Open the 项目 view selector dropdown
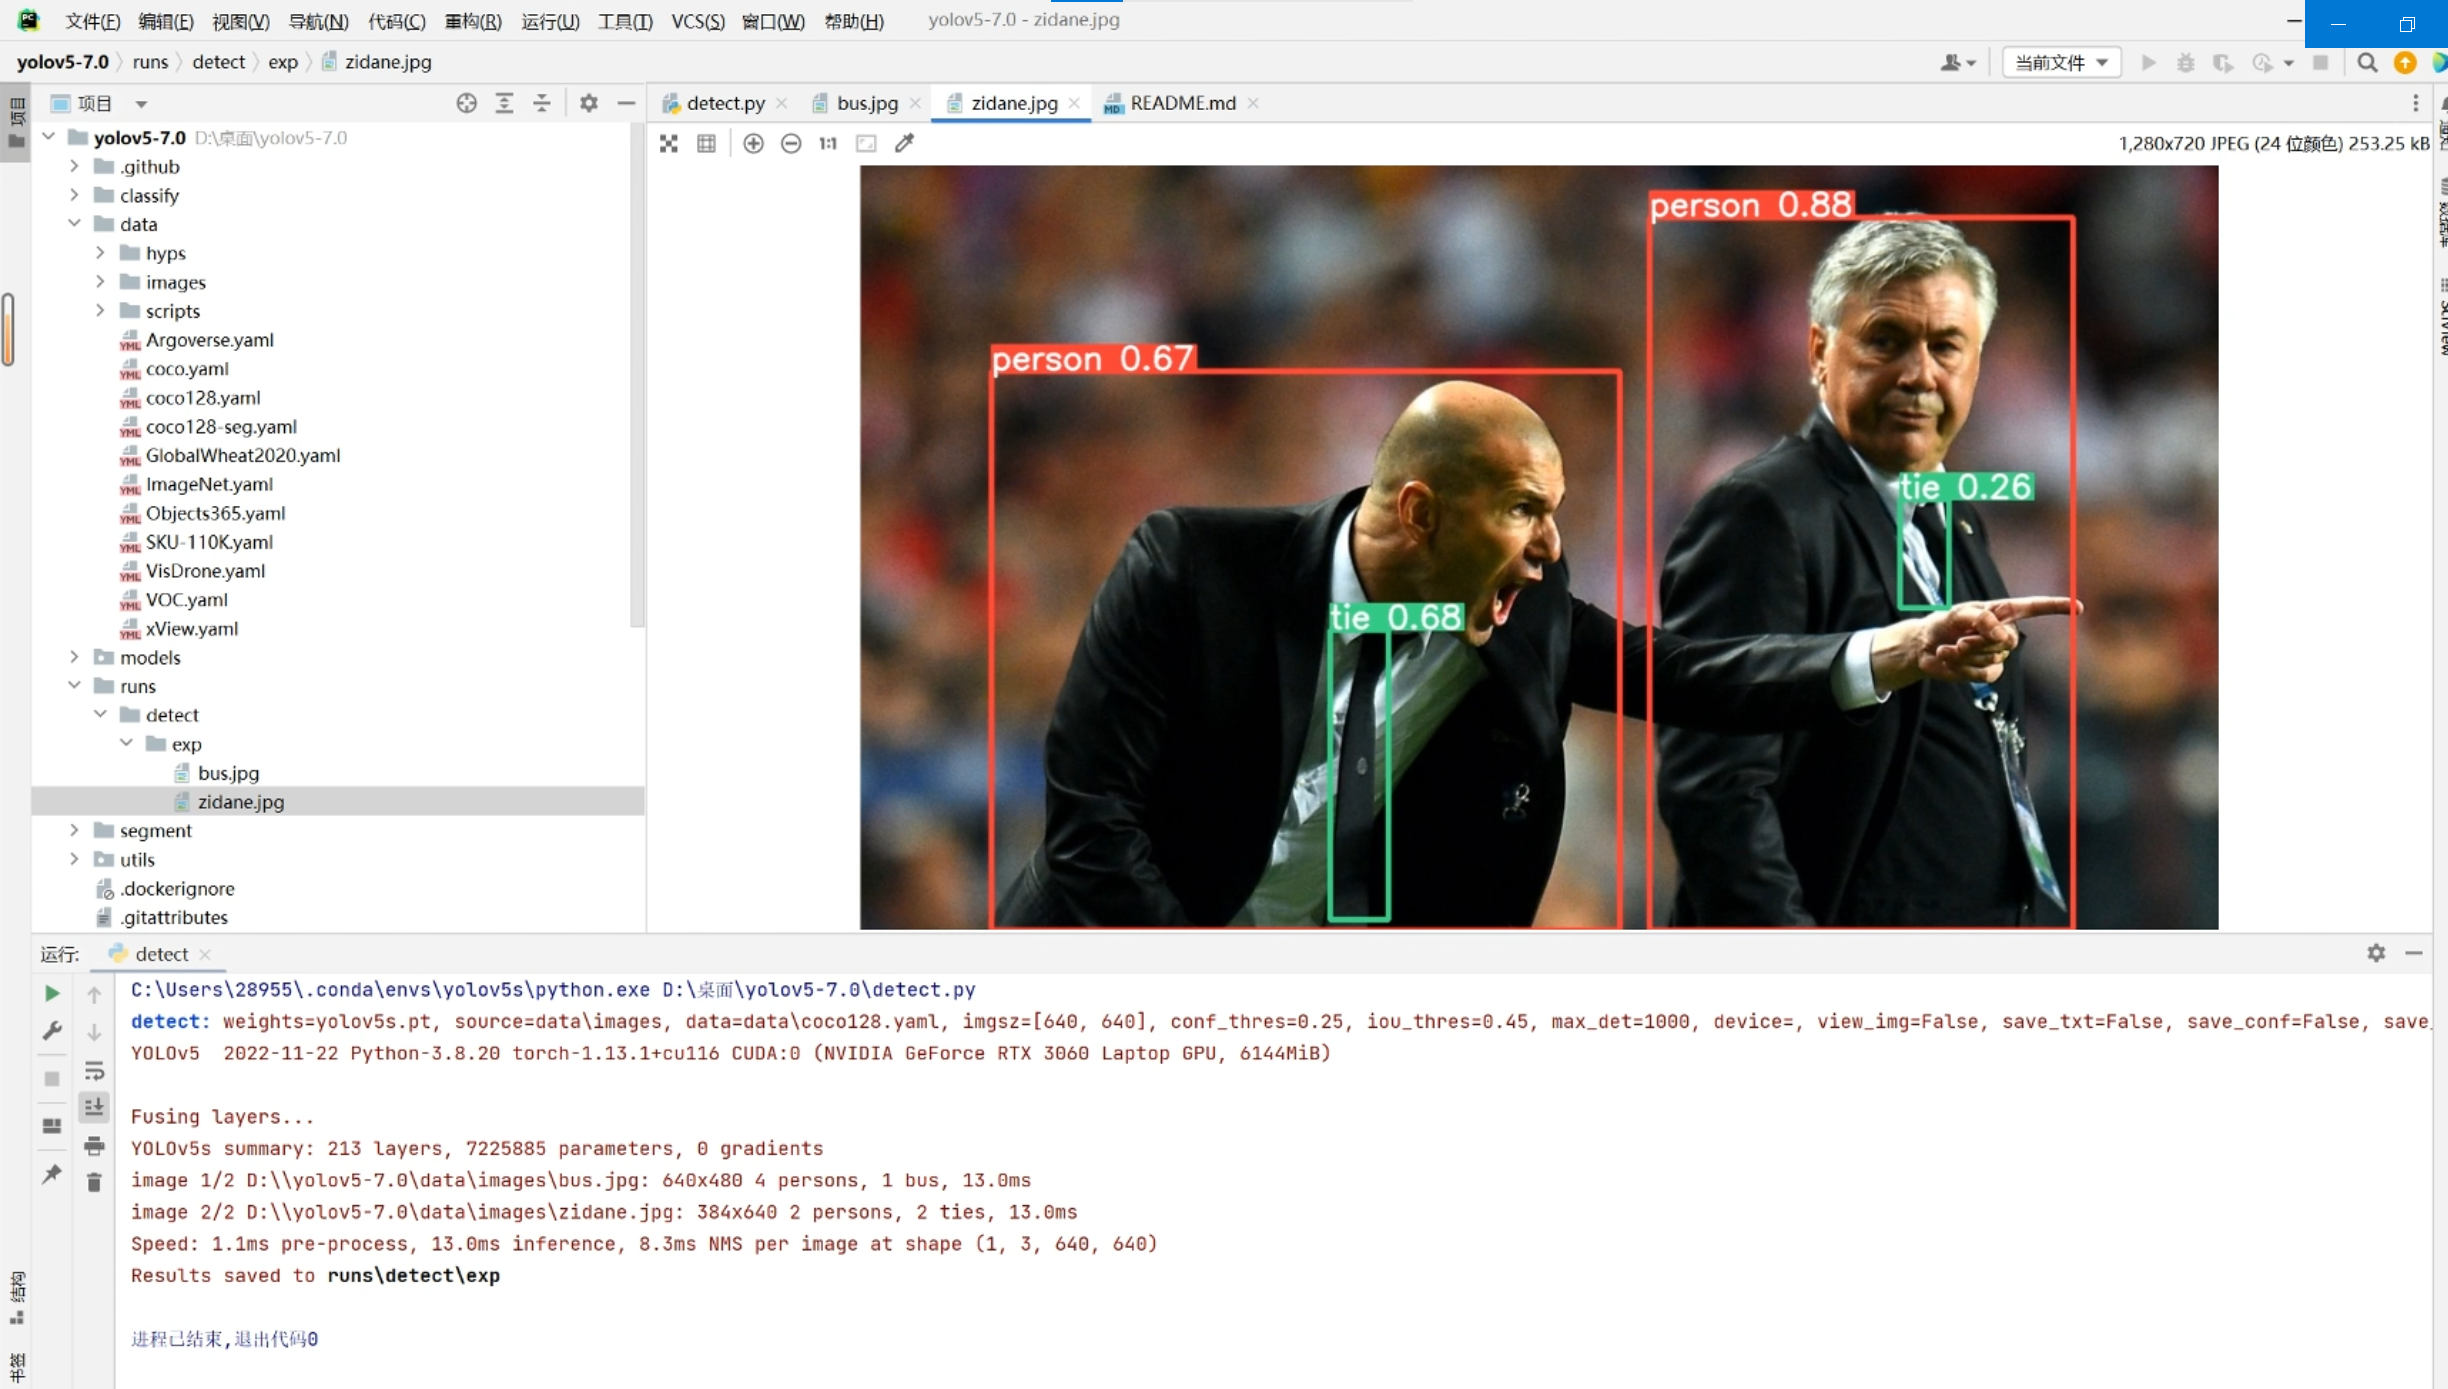2448x1389 pixels. click(99, 103)
